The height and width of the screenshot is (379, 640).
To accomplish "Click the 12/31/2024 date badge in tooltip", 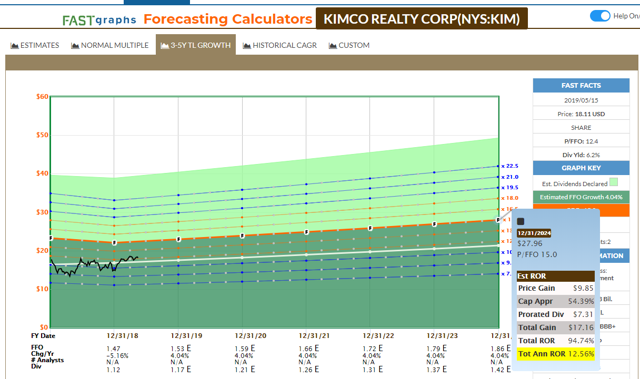I will 534,233.
